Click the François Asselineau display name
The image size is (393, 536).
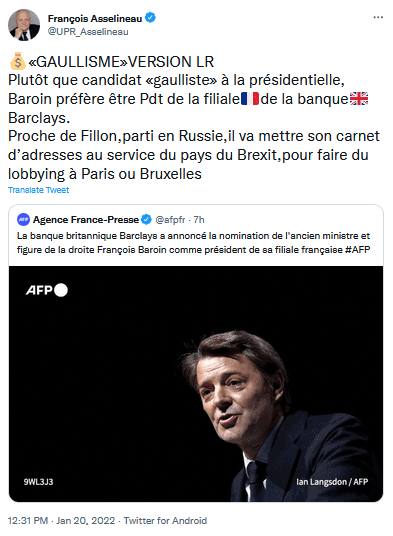[x=95, y=18]
